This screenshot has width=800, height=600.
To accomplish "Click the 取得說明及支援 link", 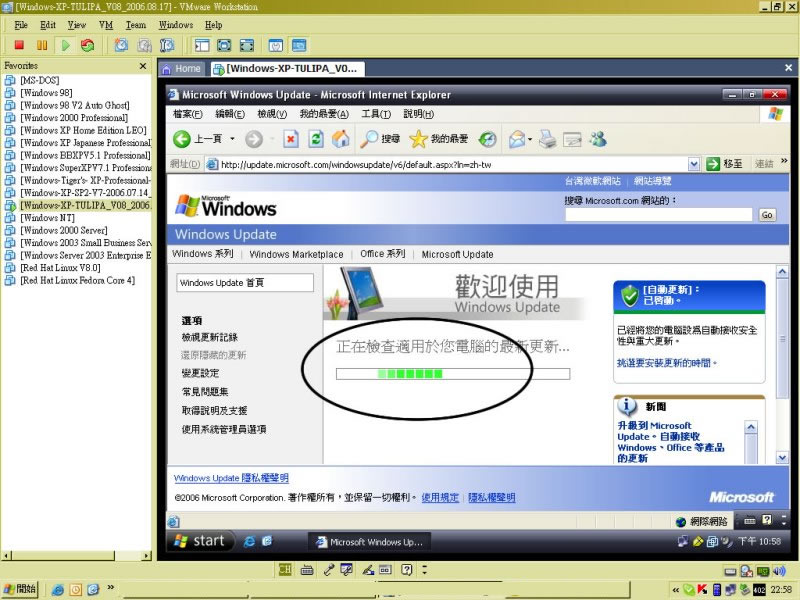I will coord(214,410).
